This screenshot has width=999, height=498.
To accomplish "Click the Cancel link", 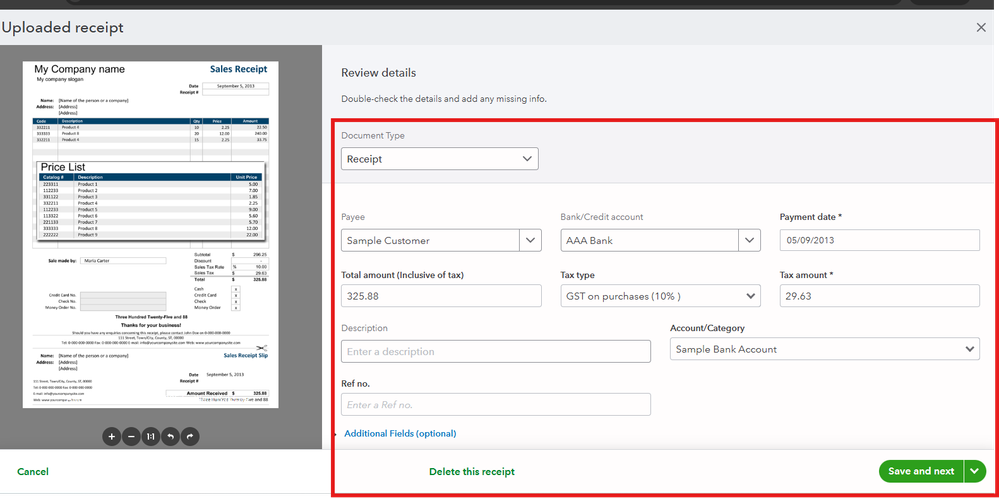I will [33, 472].
